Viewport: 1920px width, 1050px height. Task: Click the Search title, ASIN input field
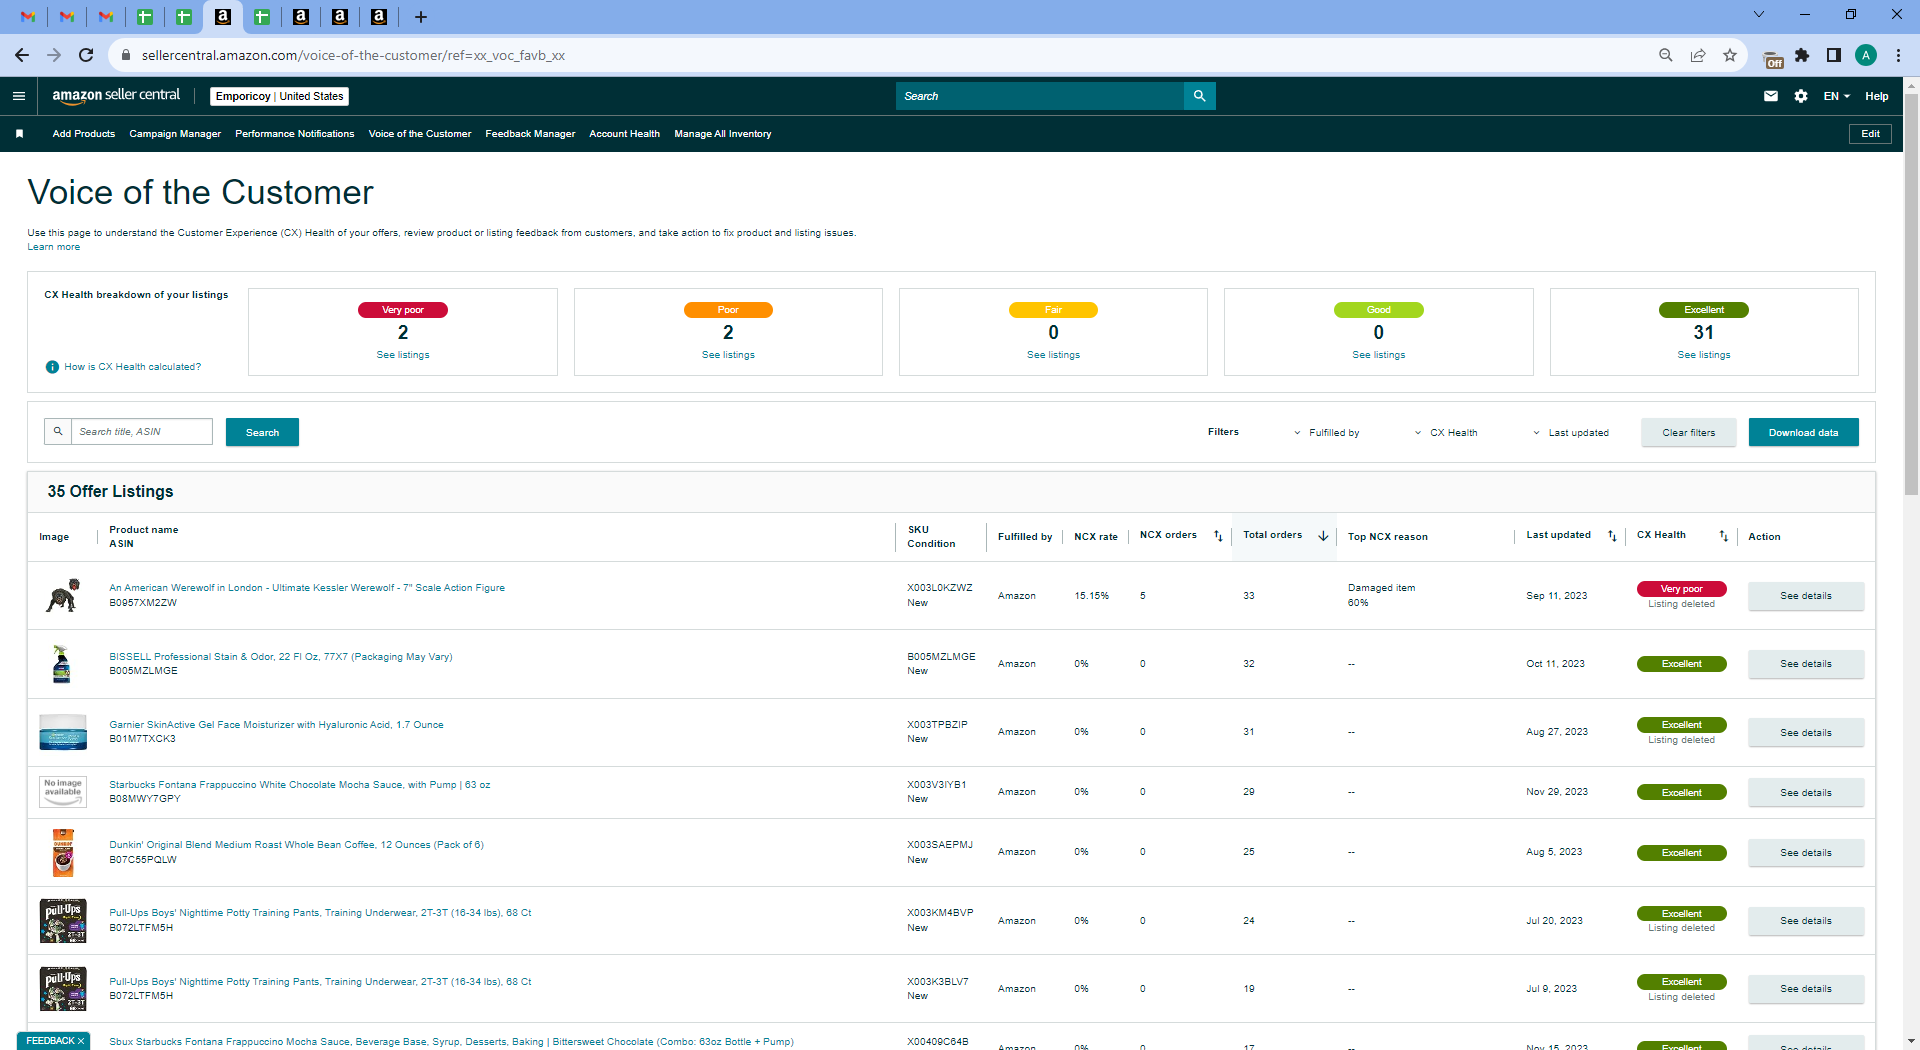pyautogui.click(x=141, y=431)
